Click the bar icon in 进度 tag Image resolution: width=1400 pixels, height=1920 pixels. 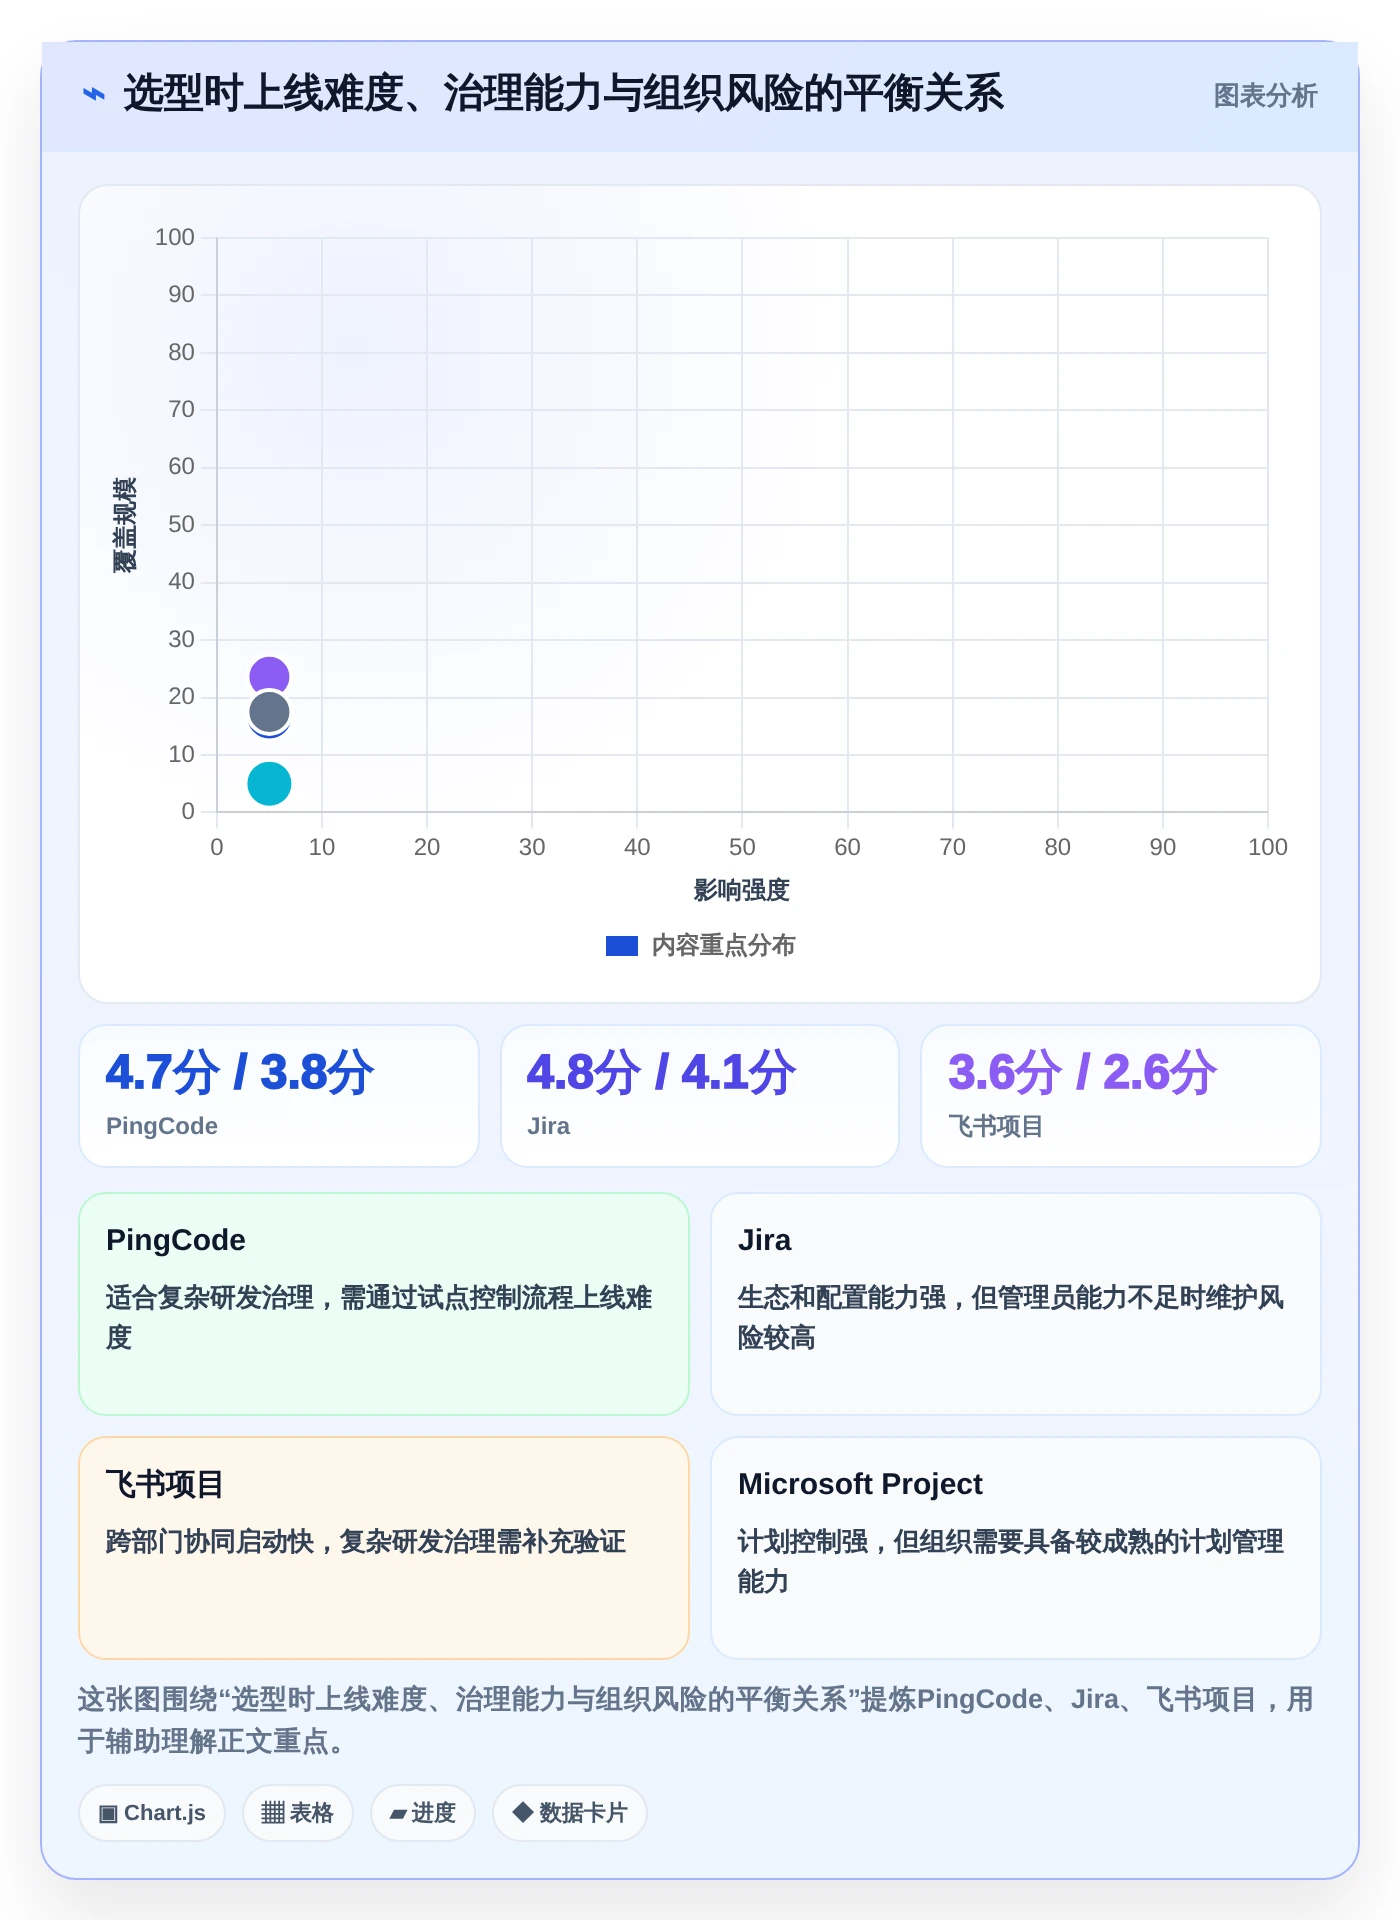tap(398, 1814)
